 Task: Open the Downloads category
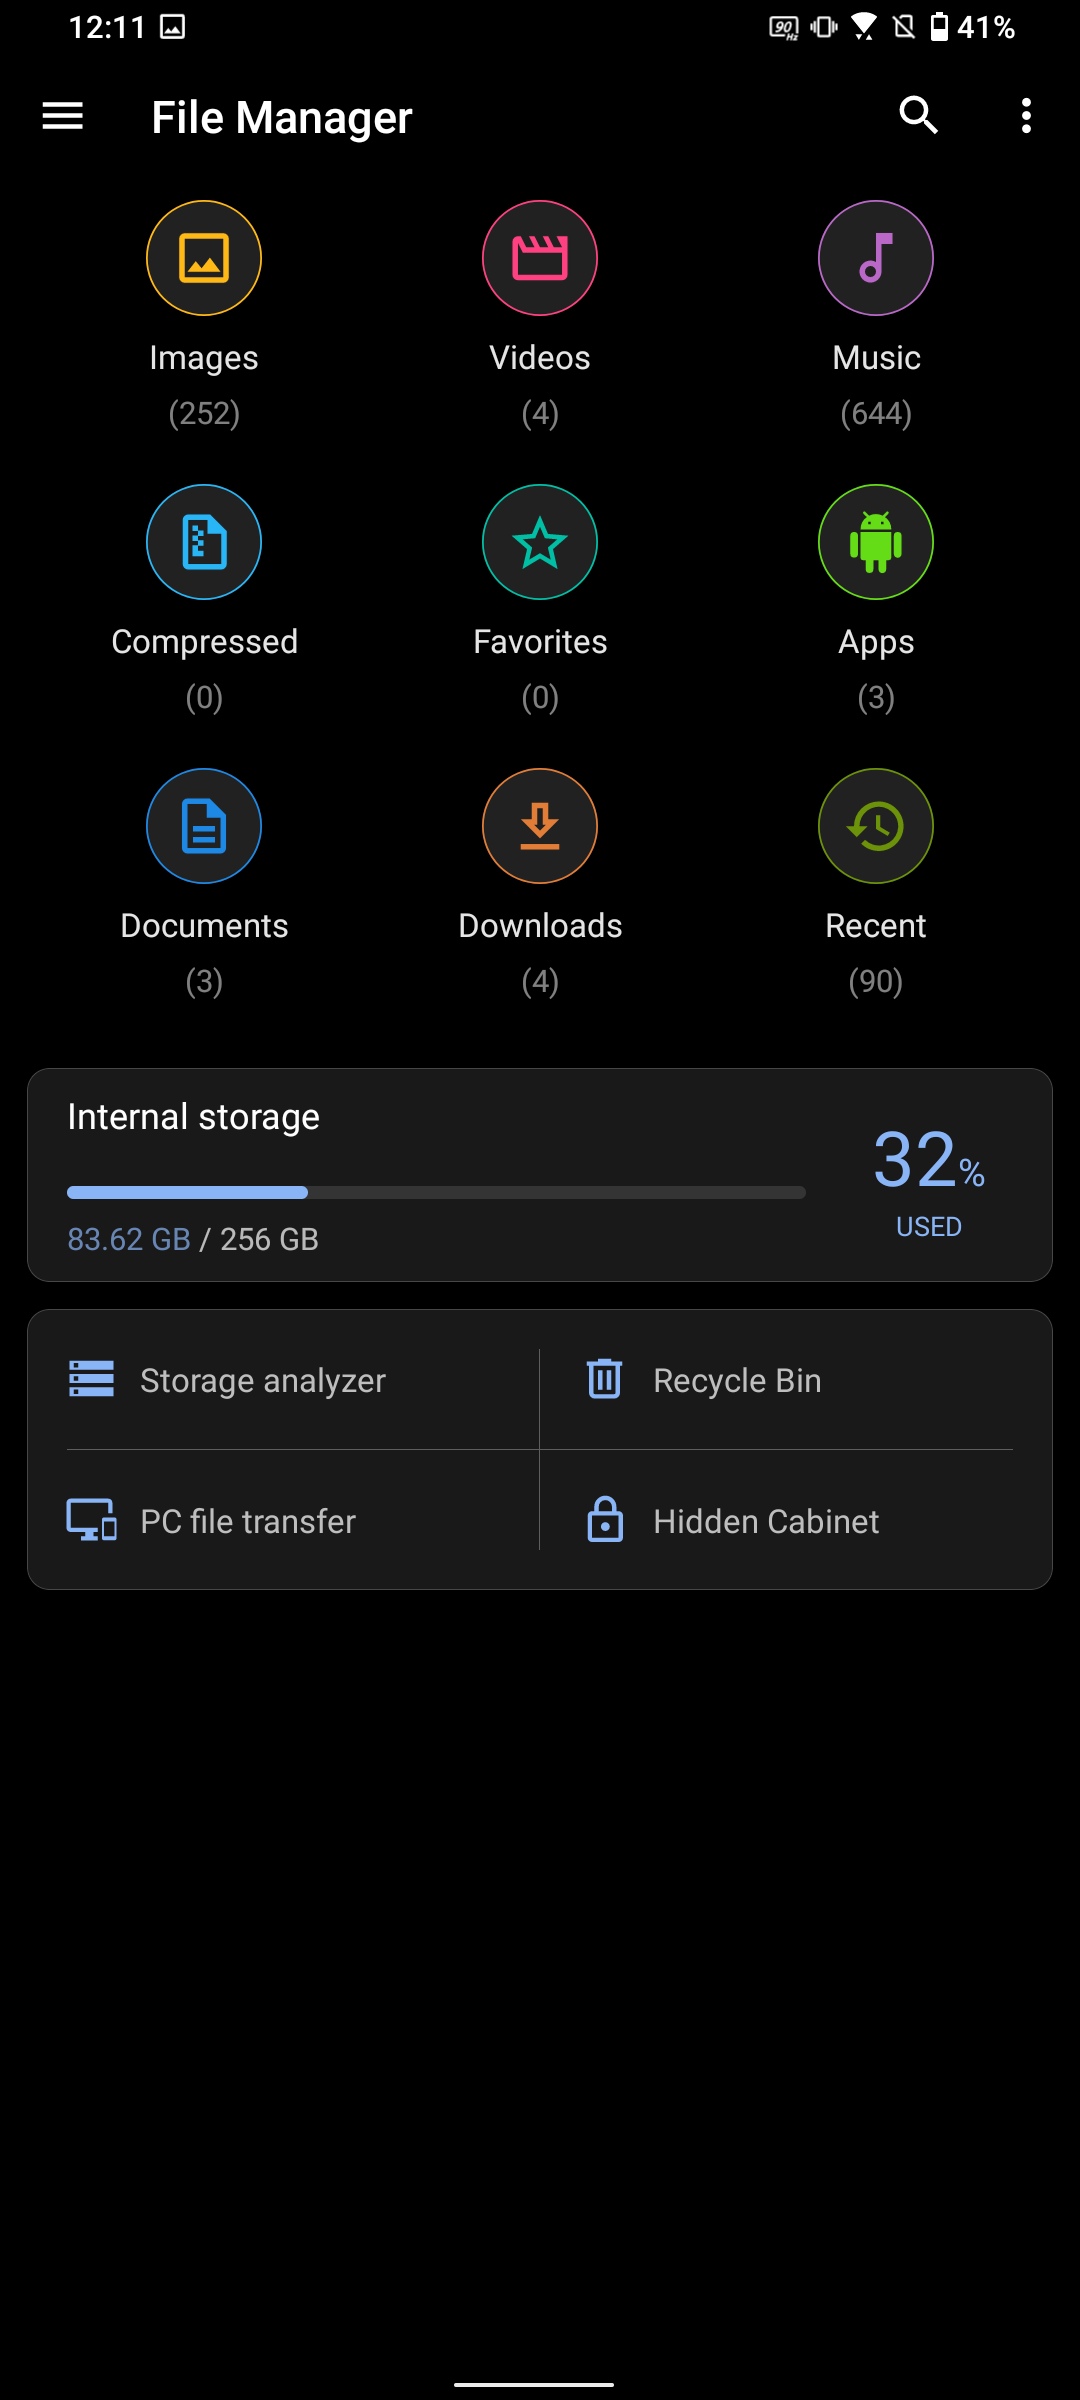pos(540,826)
